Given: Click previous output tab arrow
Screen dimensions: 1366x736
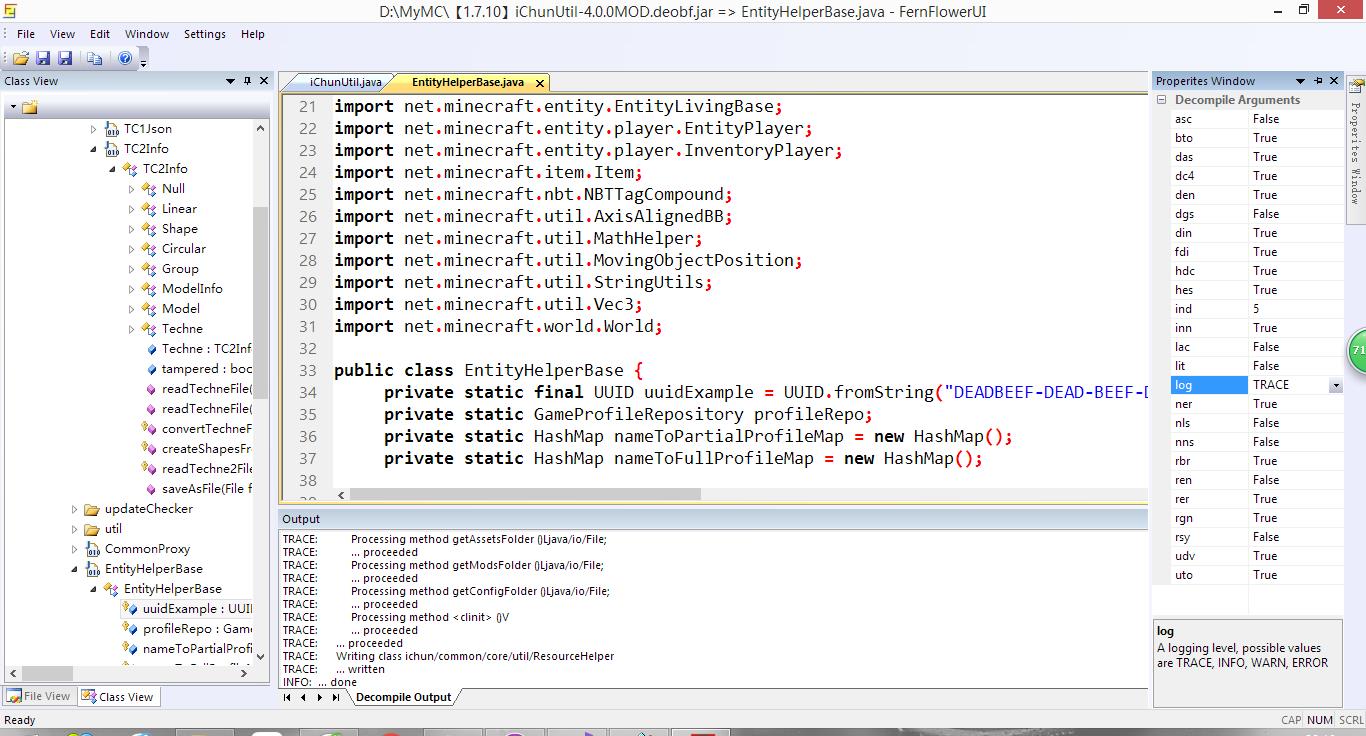Looking at the screenshot, I should tap(304, 697).
